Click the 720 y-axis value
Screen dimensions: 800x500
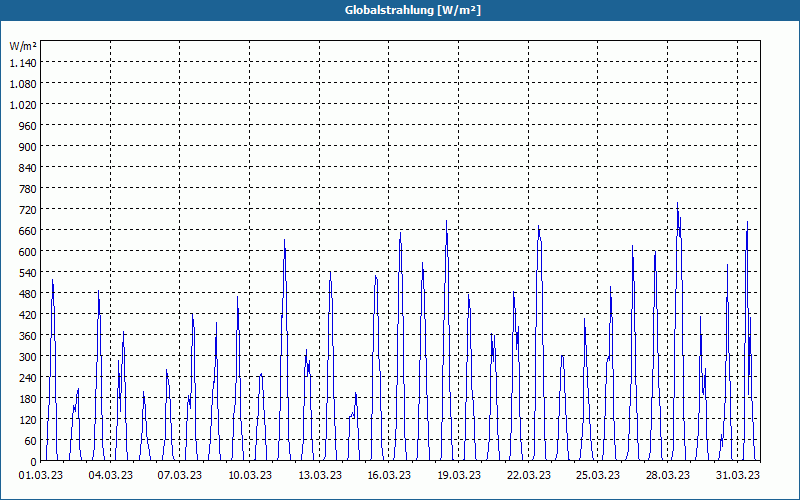tap(27, 210)
